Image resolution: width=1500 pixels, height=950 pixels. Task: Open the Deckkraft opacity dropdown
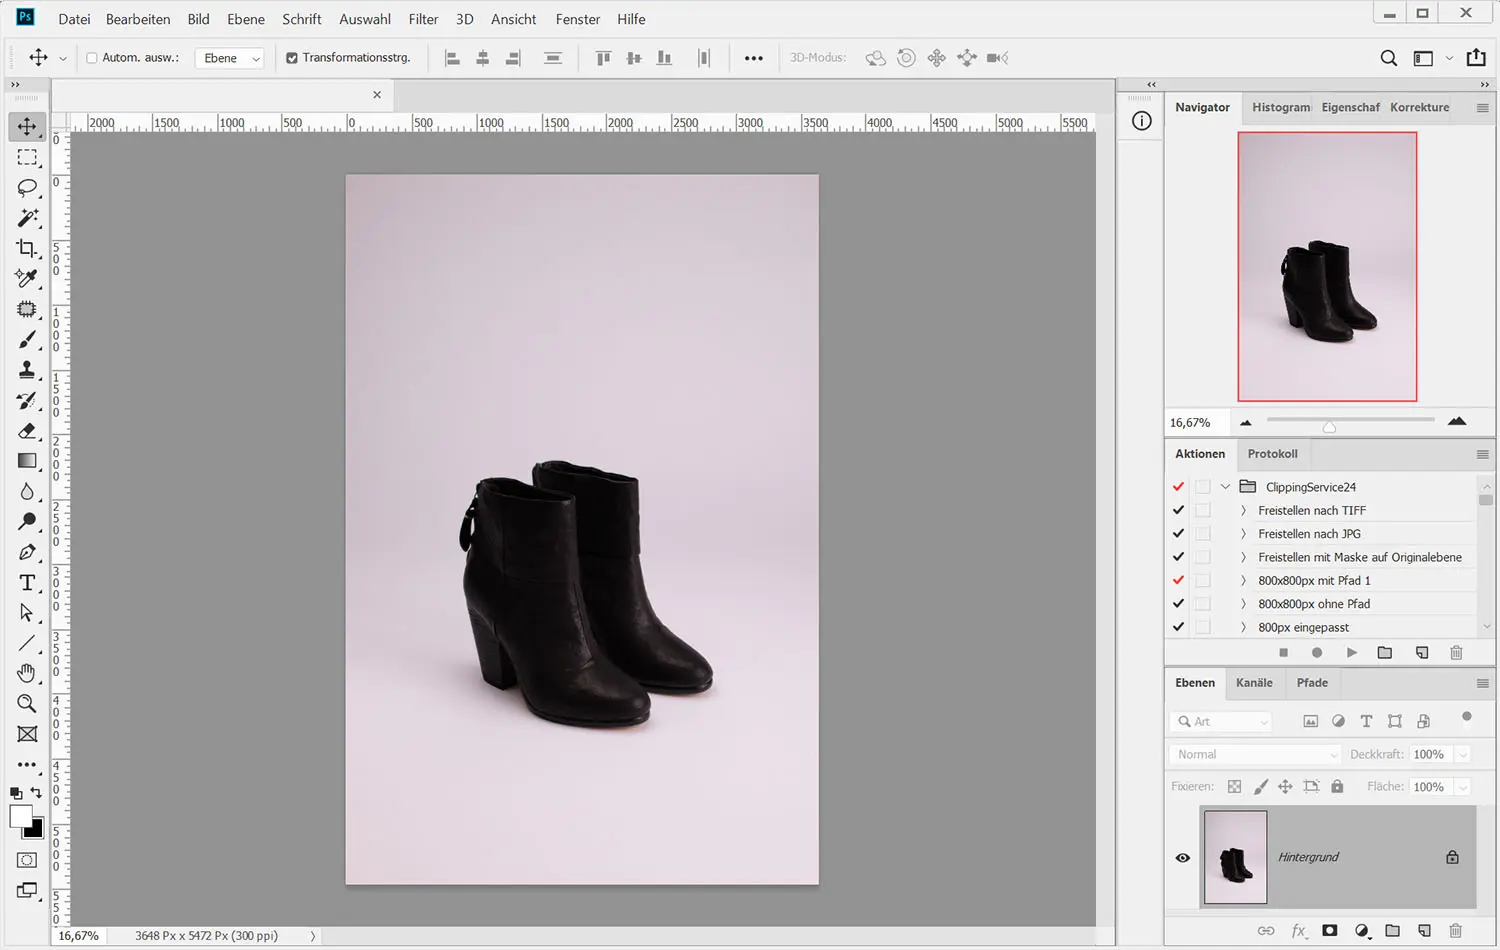(1462, 755)
